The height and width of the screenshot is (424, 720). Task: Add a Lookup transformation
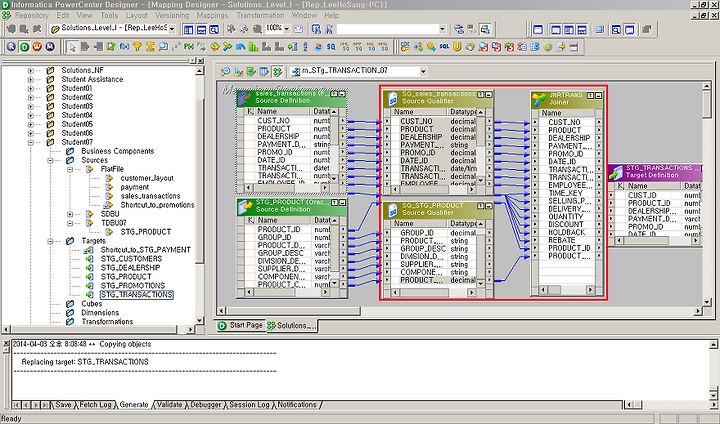pyautogui.click(x=163, y=47)
